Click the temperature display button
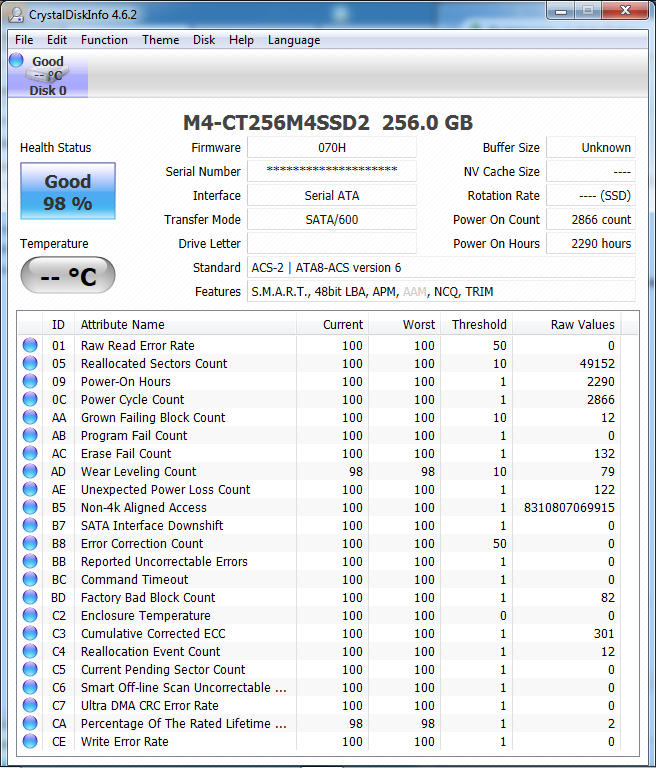 [x=68, y=275]
